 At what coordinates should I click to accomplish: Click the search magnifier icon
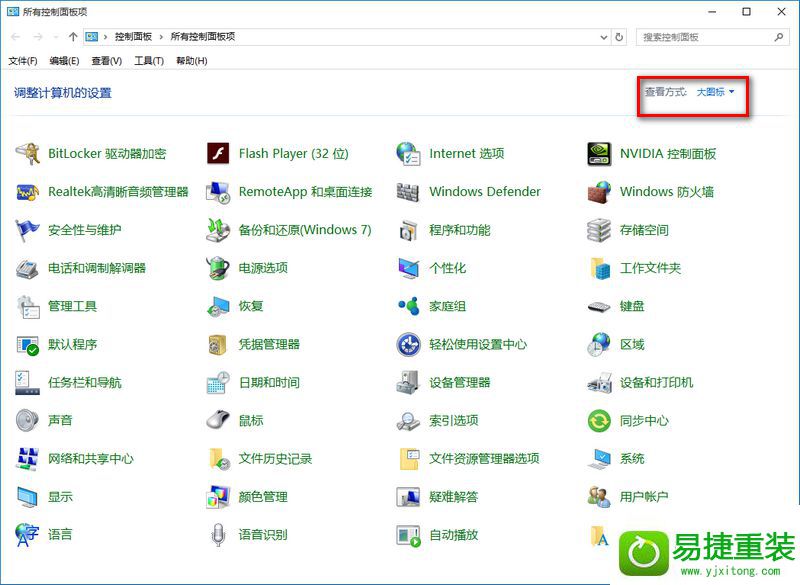pos(779,37)
